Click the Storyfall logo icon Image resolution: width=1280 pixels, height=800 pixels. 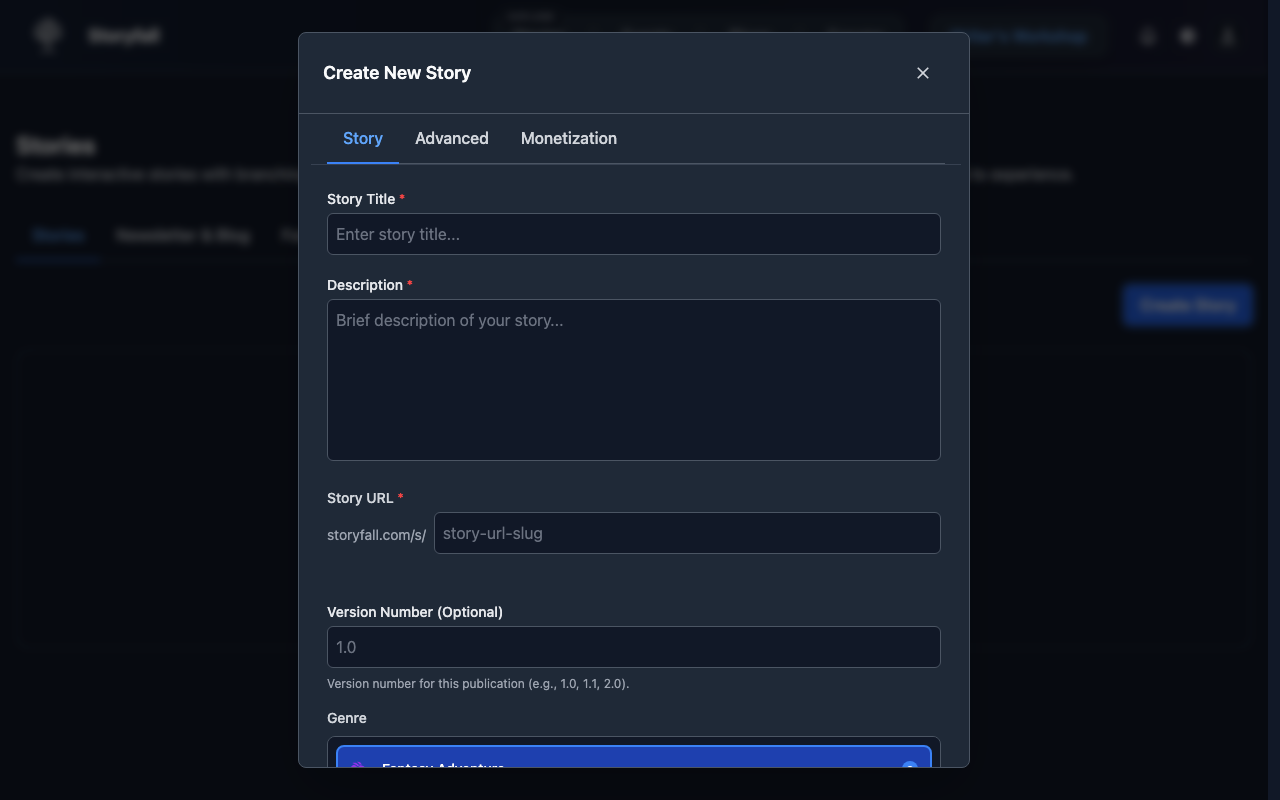pyautogui.click(x=47, y=35)
